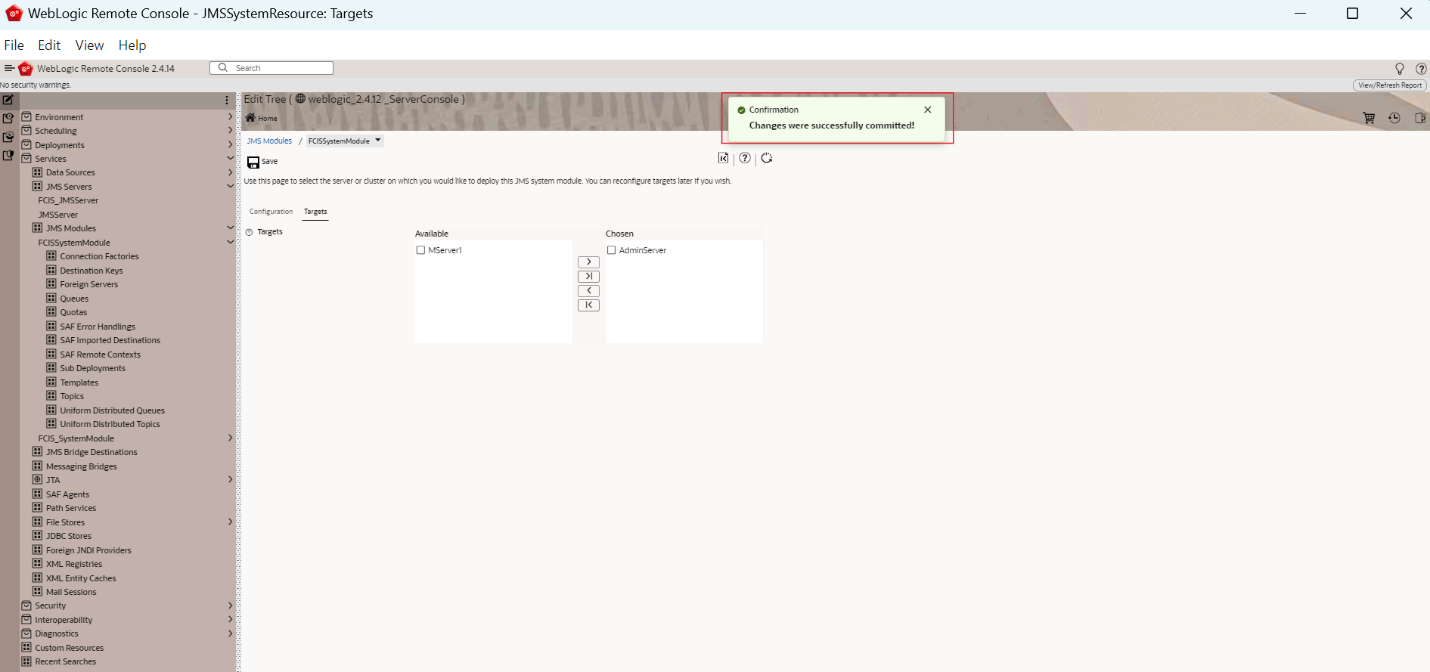1430x672 pixels.
Task: Click the landing page arrow icon in page toolbar
Action: (x=723, y=158)
